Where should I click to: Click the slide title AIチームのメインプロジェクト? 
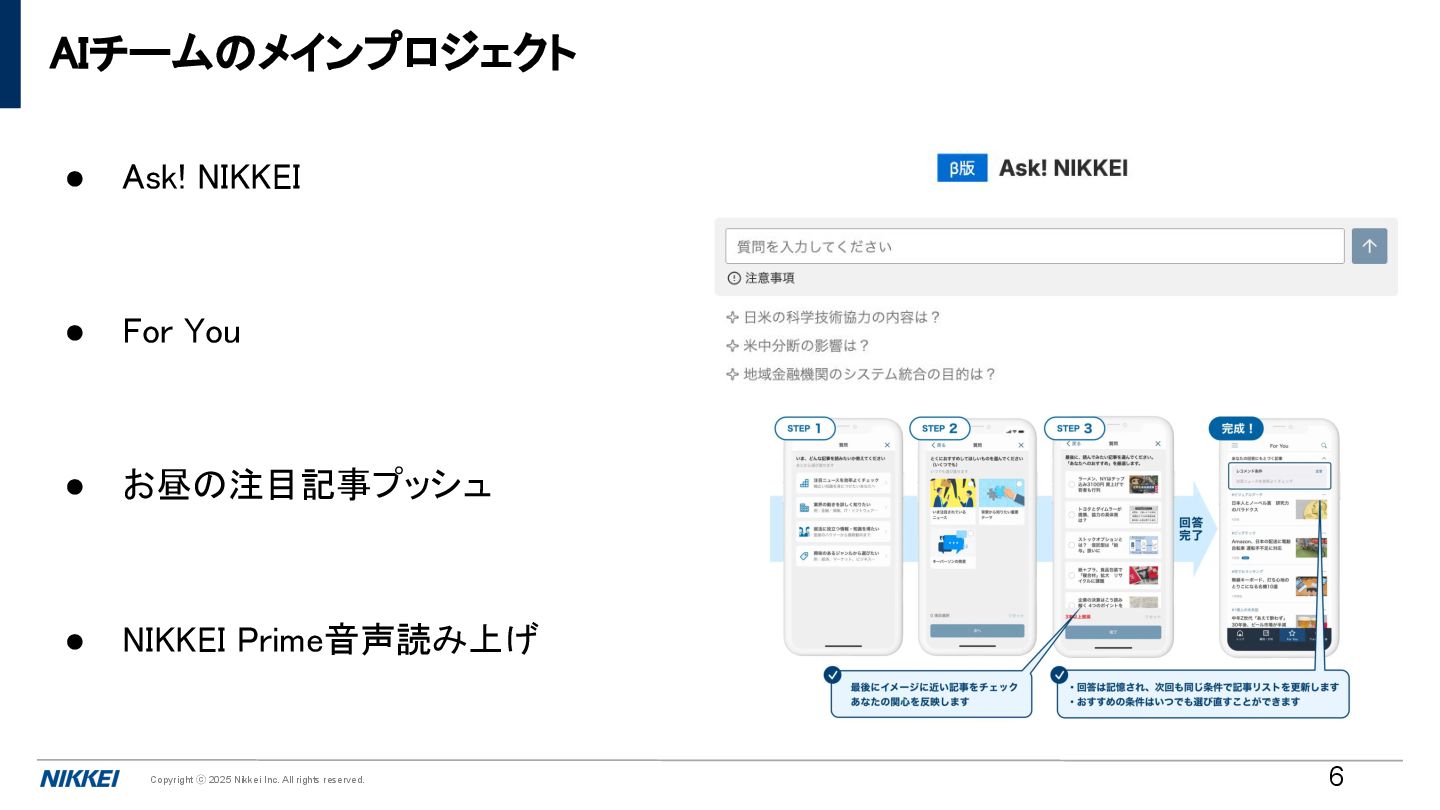point(313,54)
